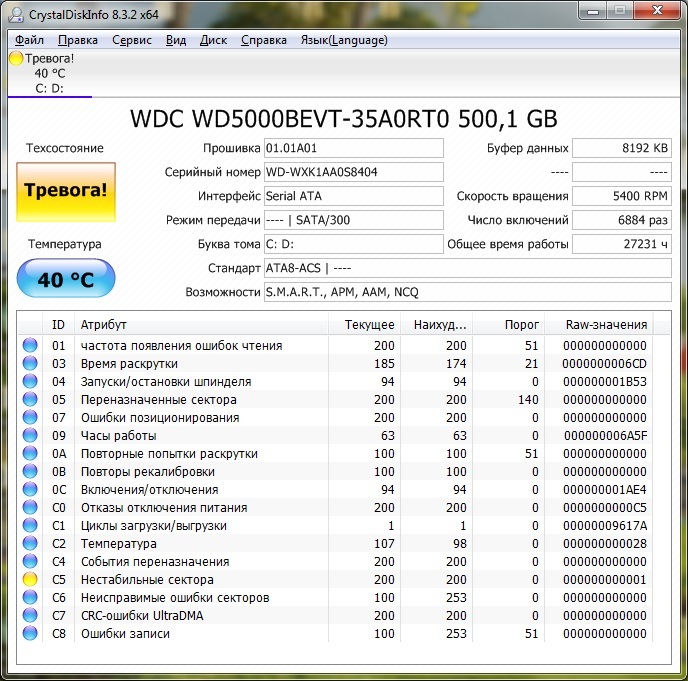
Task: Click the ID column header
Action: click(58, 325)
